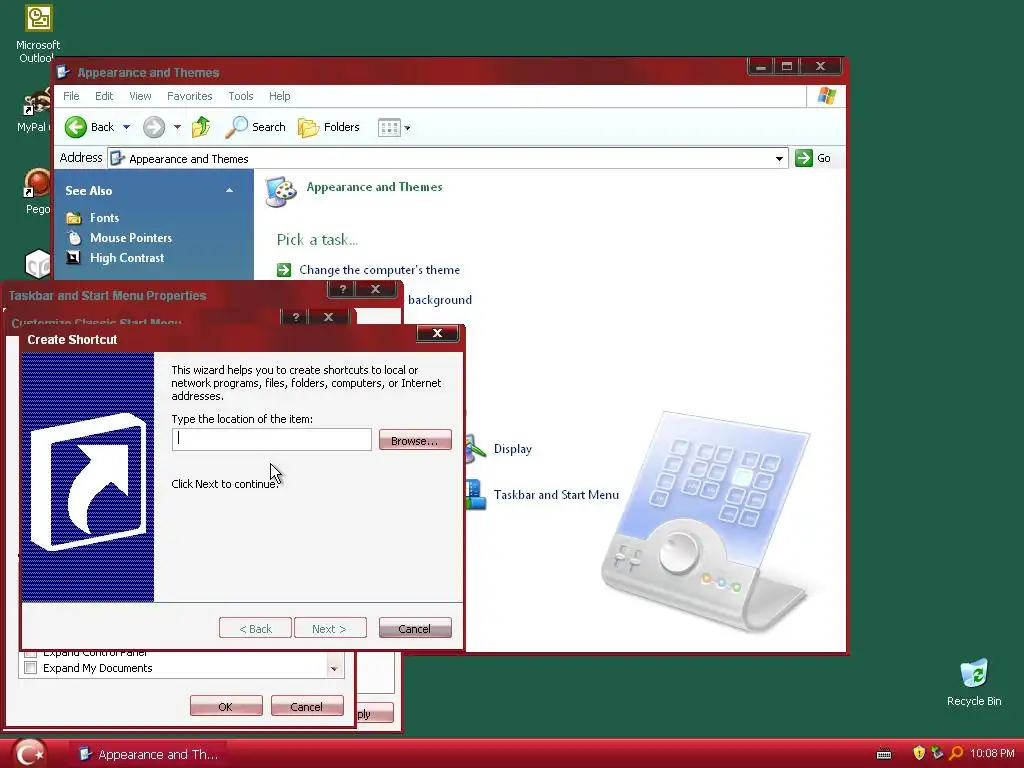Cancel the Create Shortcut wizard
Image resolution: width=1024 pixels, height=768 pixels.
coord(415,628)
